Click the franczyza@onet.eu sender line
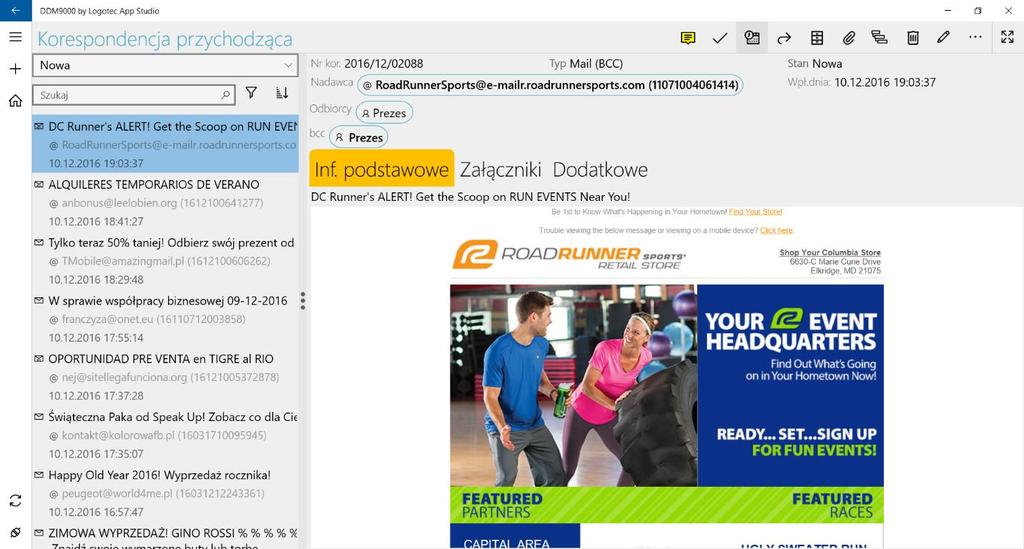This screenshot has height=549, width=1024. coord(148,319)
